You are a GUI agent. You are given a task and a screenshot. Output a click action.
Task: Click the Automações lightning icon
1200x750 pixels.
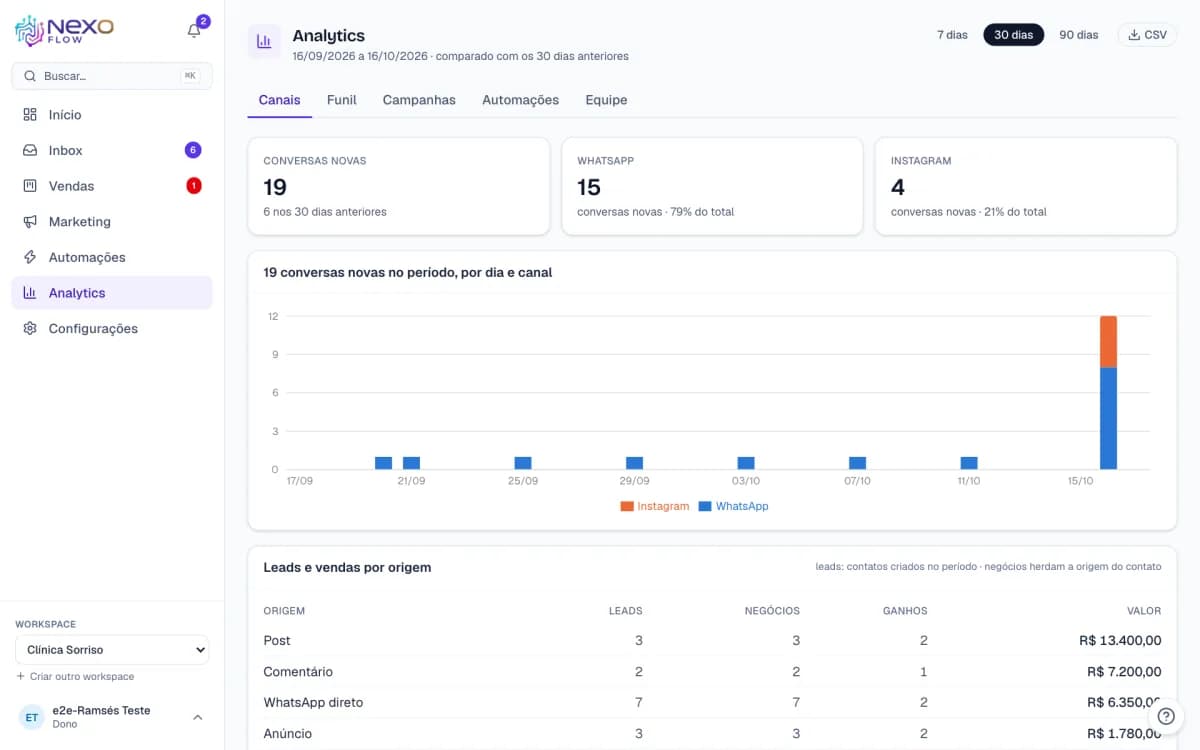[30, 257]
